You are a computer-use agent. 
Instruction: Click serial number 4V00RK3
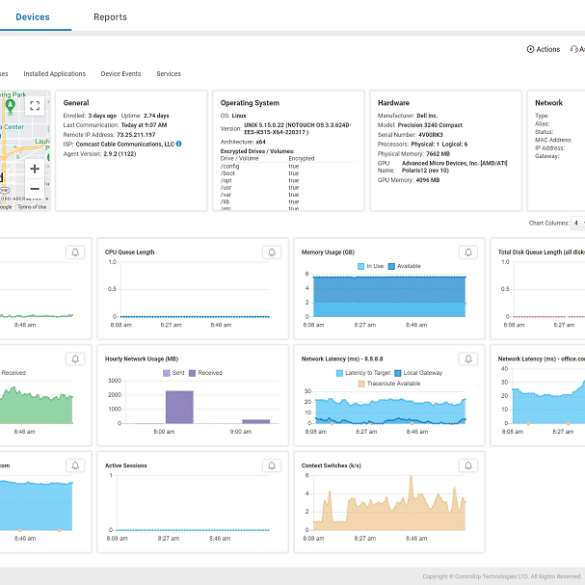coord(431,135)
